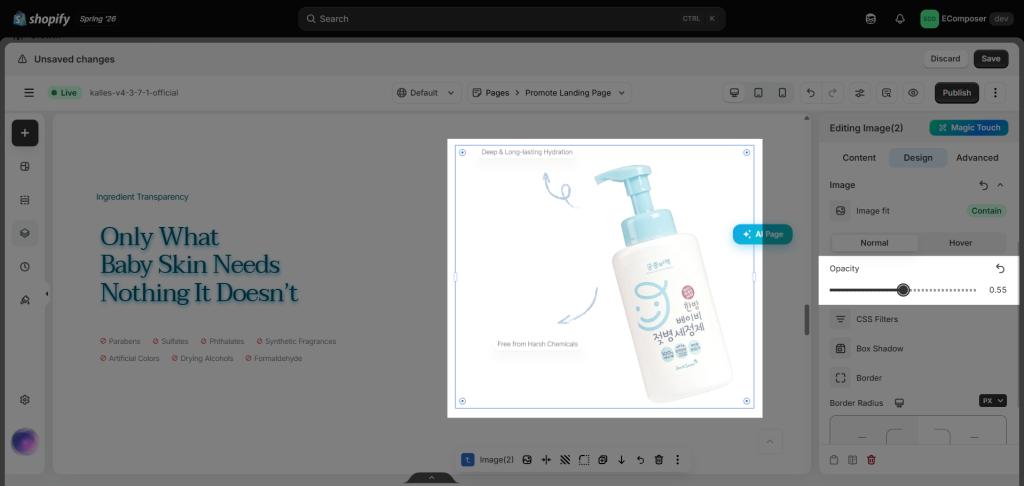Toggle the preview eye icon
Screen dimensions: 1024x486
coord(913,93)
